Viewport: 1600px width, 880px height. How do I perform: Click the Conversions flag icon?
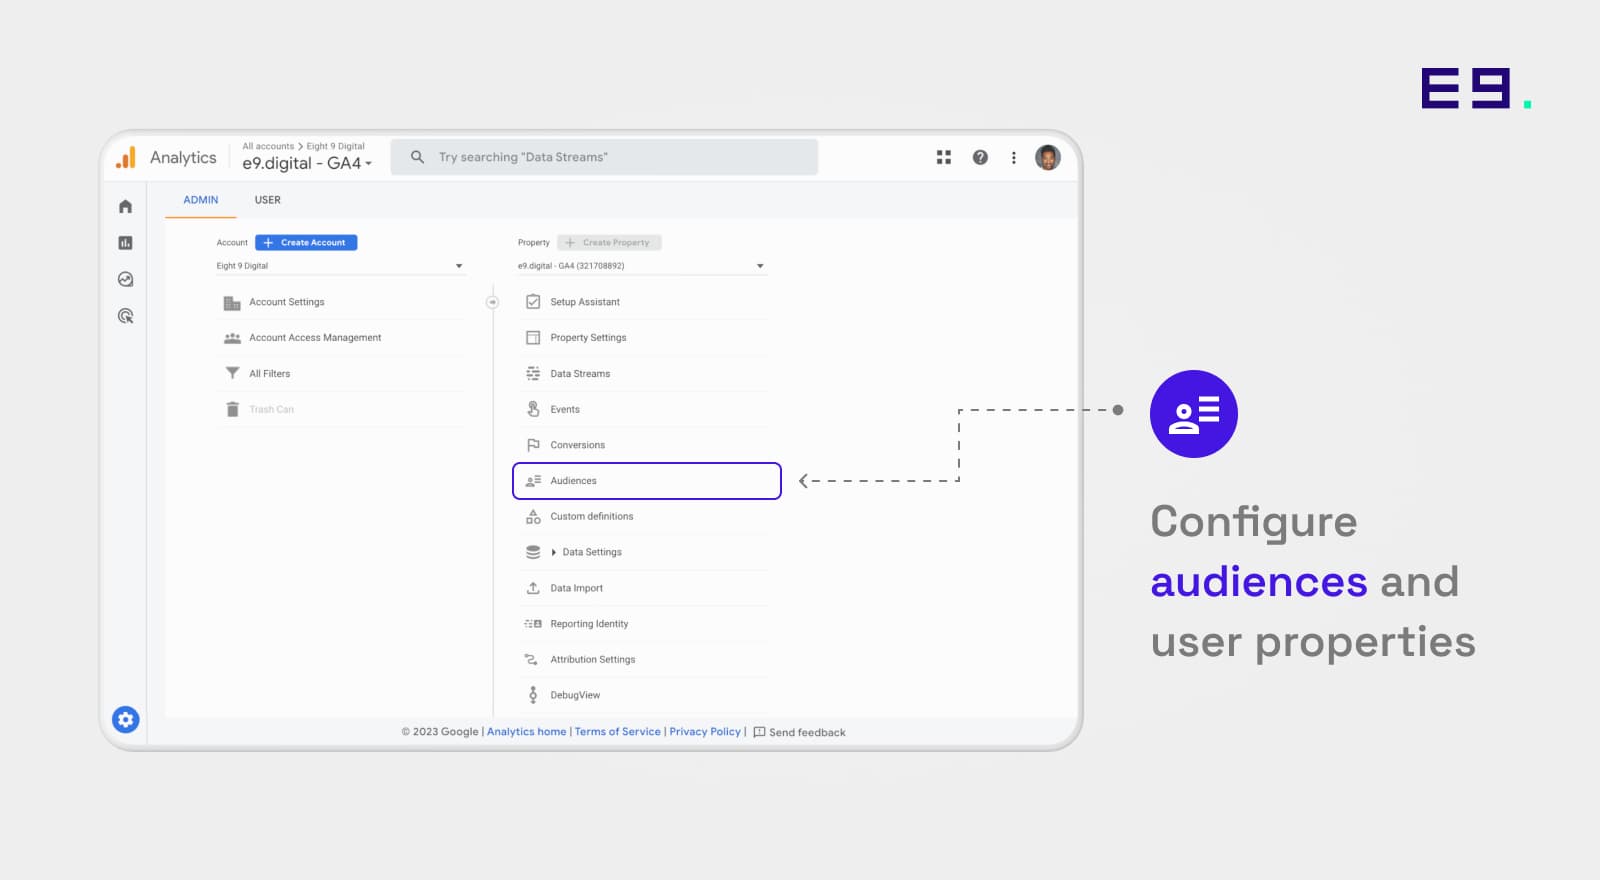[x=533, y=445]
